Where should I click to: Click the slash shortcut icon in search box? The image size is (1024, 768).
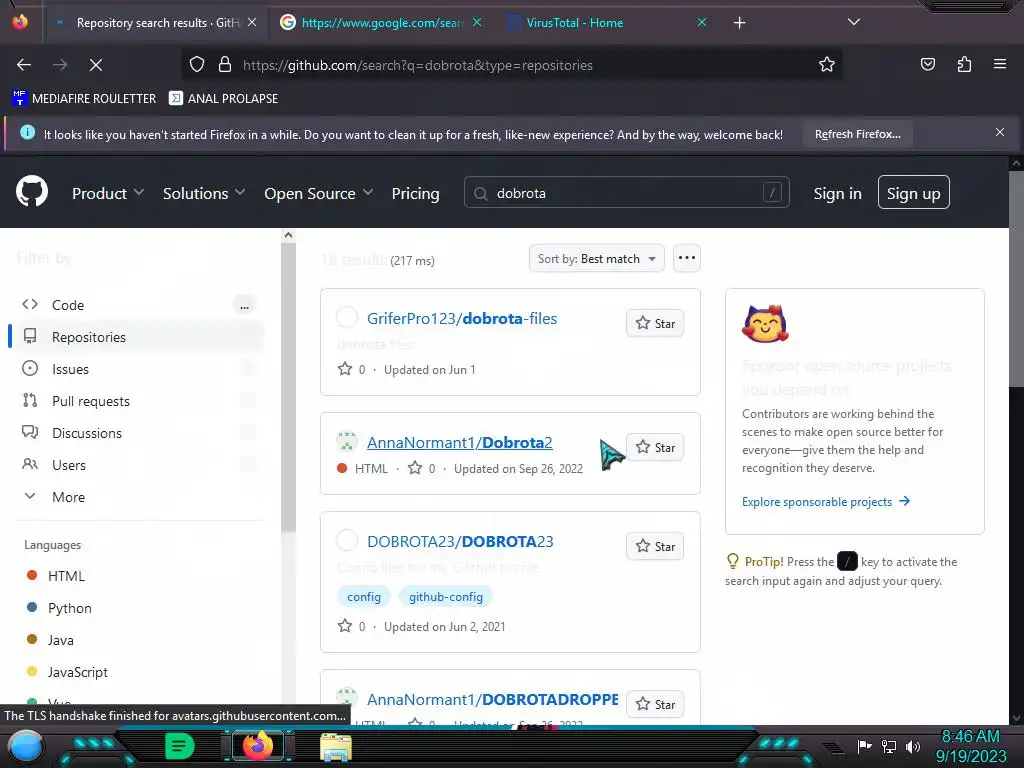click(772, 193)
